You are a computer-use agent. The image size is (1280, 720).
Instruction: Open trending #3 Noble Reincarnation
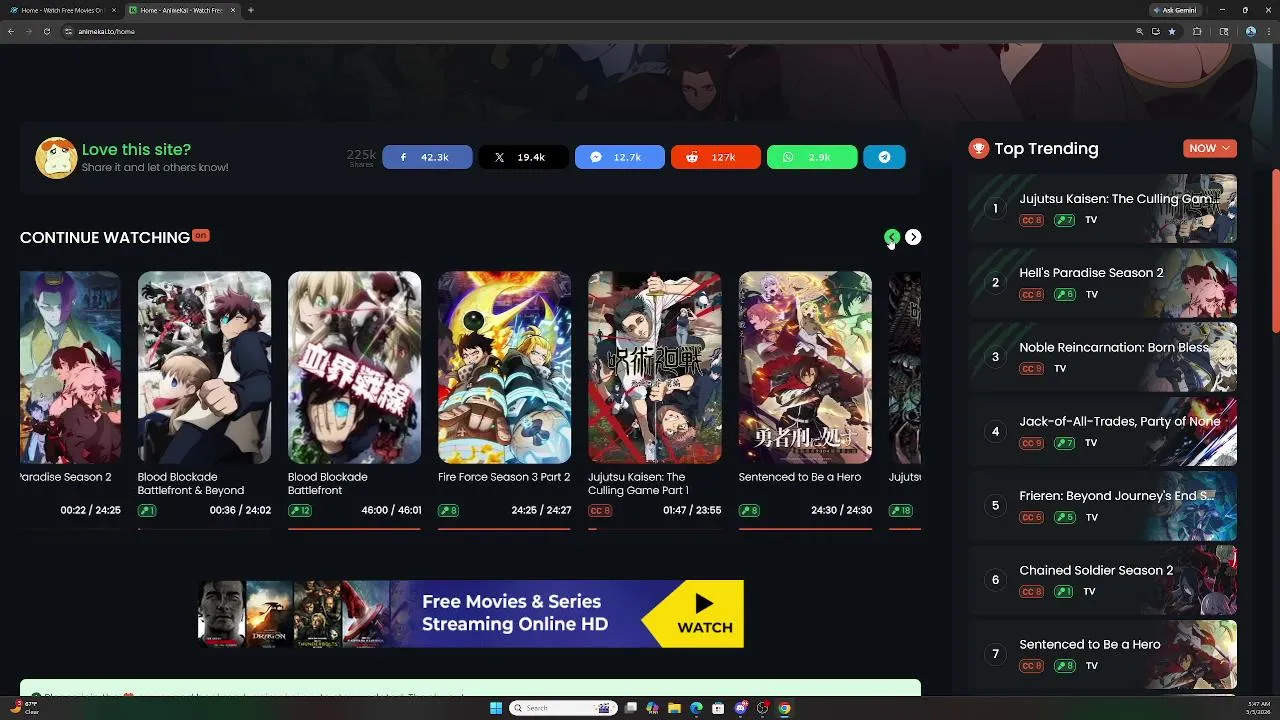click(x=1102, y=356)
